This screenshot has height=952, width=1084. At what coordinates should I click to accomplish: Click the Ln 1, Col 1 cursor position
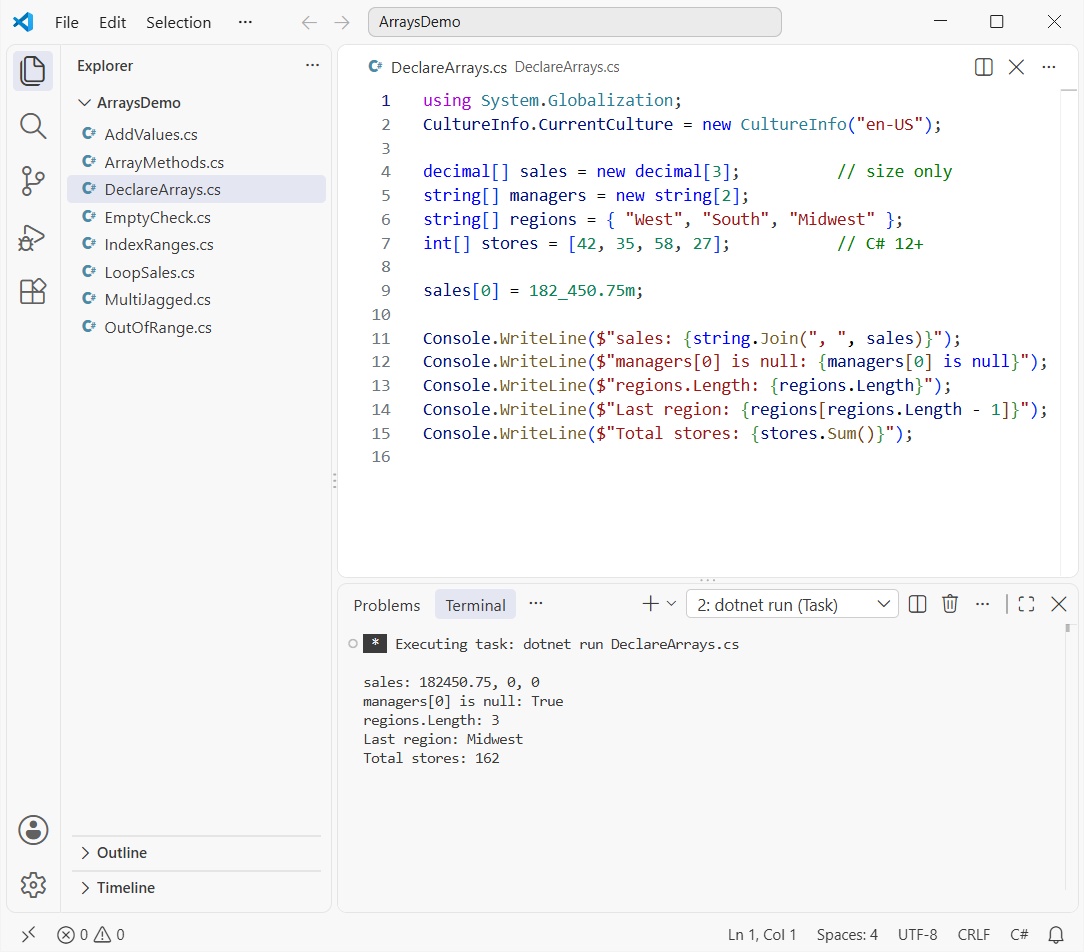pos(761,935)
